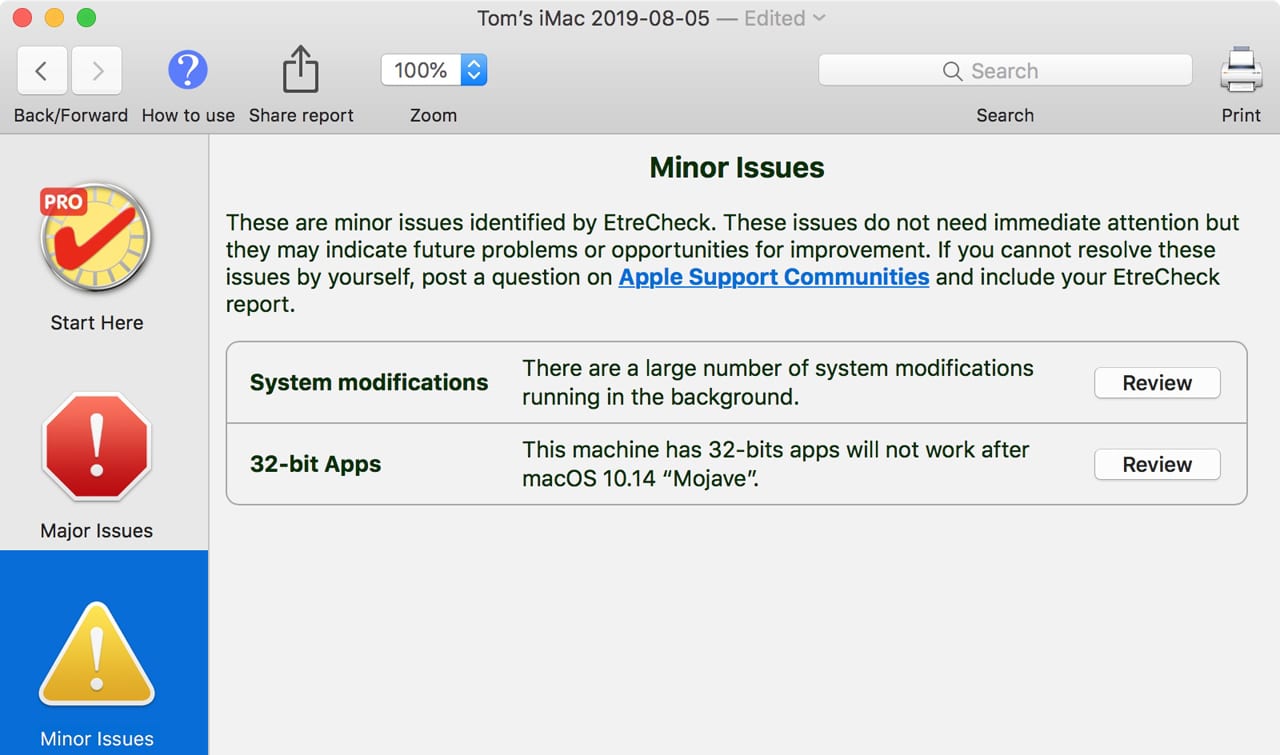Click the Start Here sidebar label

(x=97, y=323)
